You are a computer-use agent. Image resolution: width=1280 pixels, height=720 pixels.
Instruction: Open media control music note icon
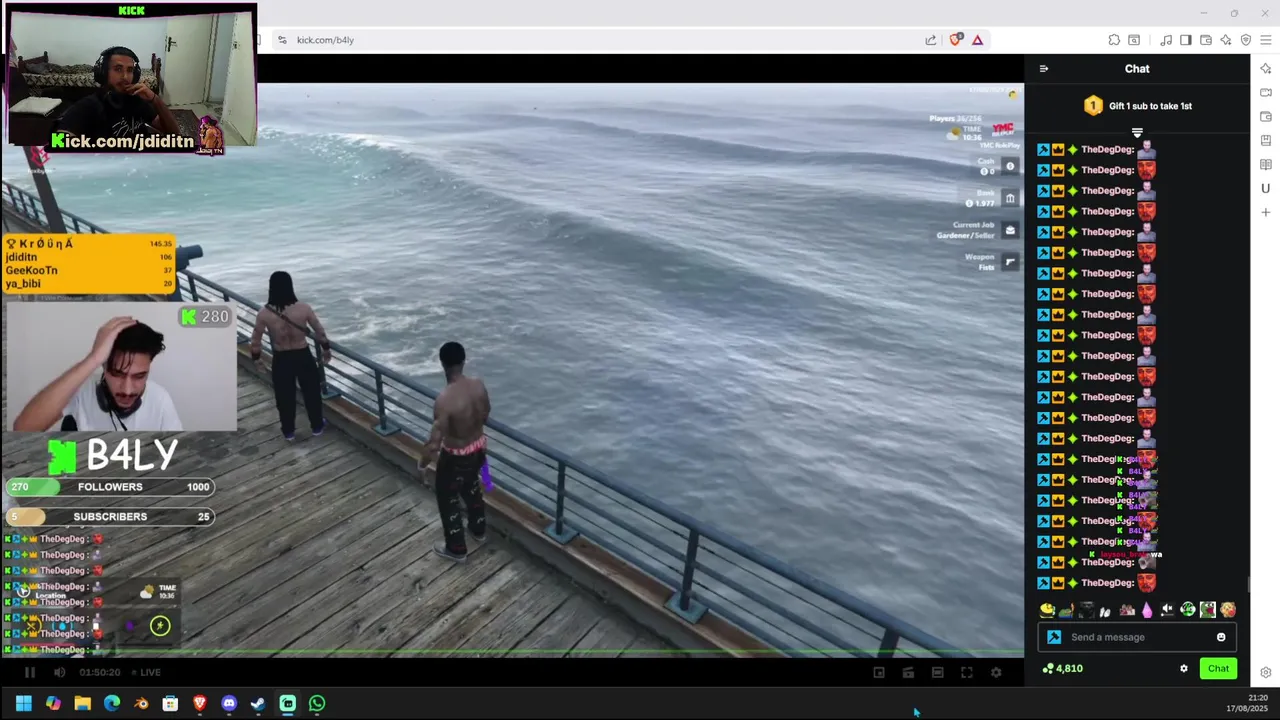(x=1166, y=40)
